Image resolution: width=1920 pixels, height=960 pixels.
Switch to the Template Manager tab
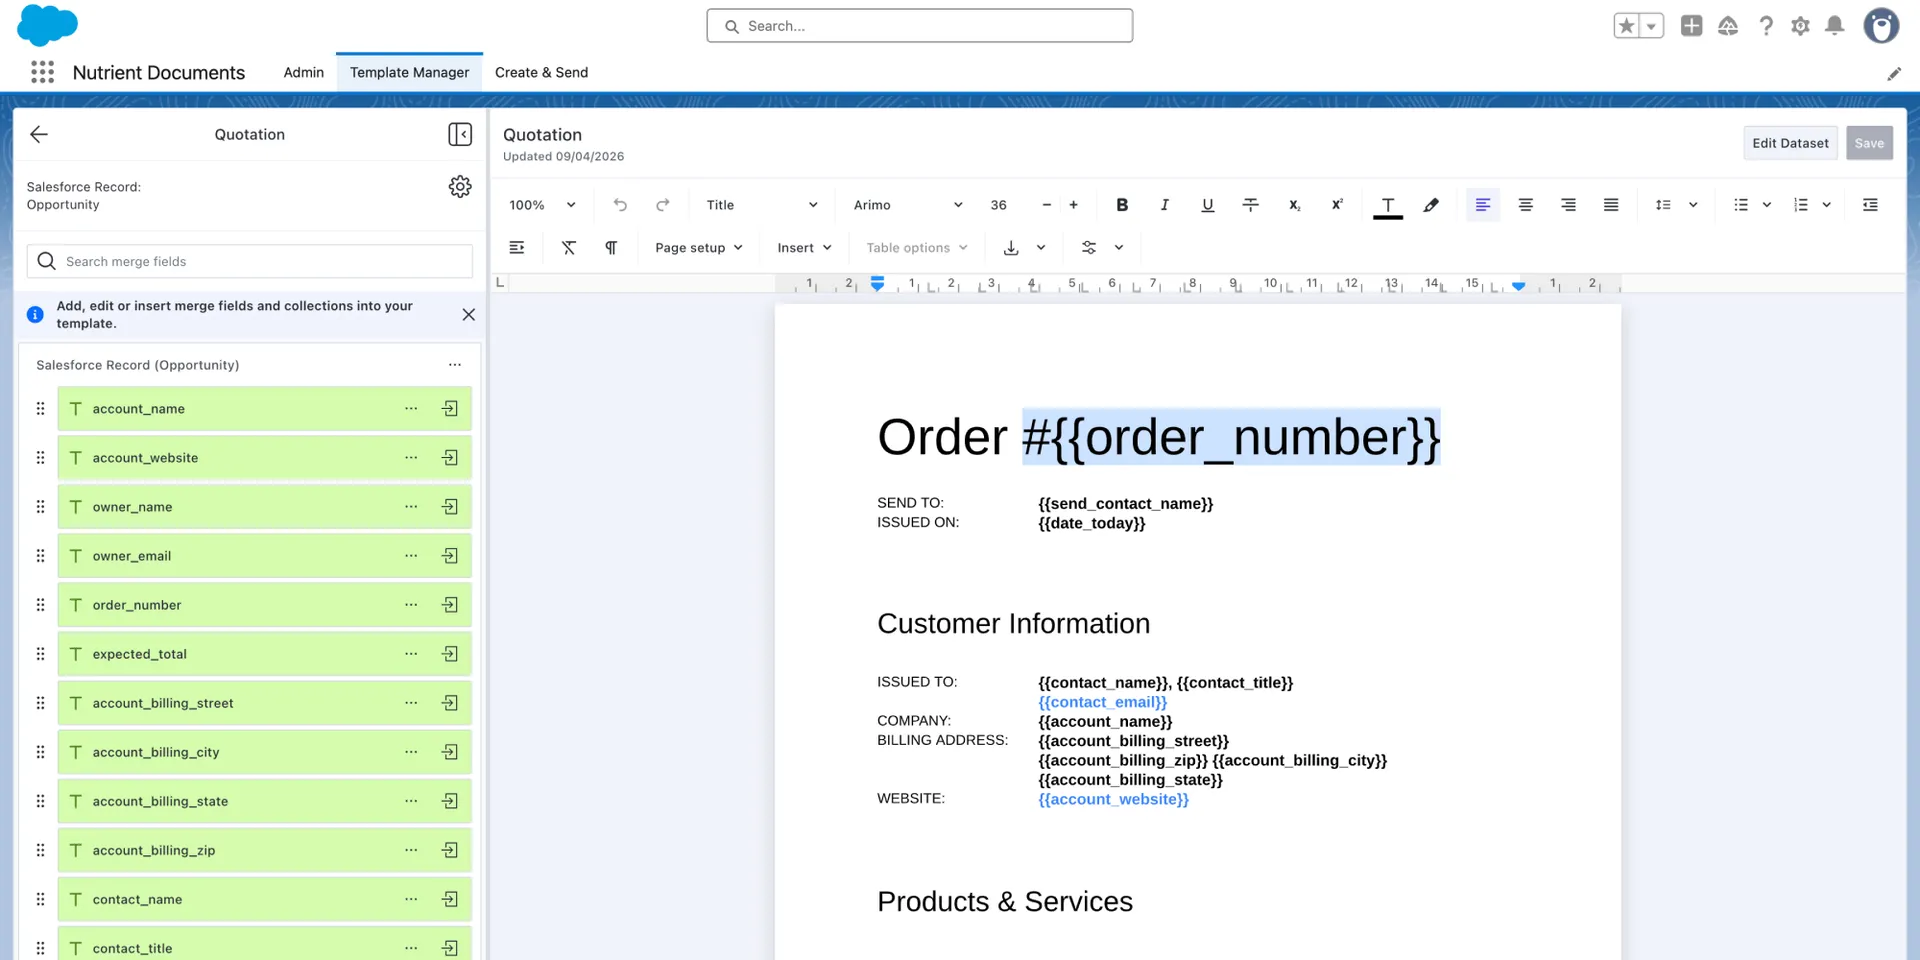pyautogui.click(x=409, y=72)
